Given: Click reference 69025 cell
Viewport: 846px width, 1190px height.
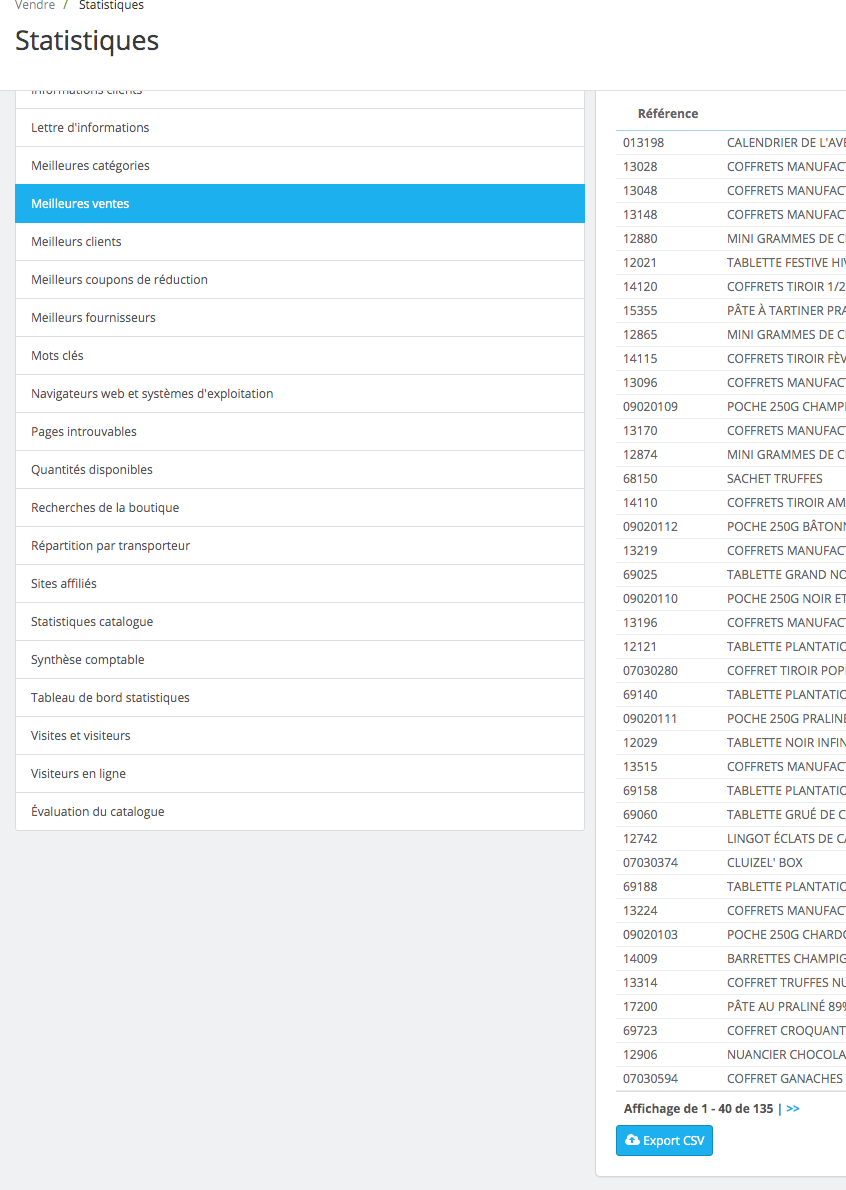Looking at the screenshot, I should [x=640, y=575].
